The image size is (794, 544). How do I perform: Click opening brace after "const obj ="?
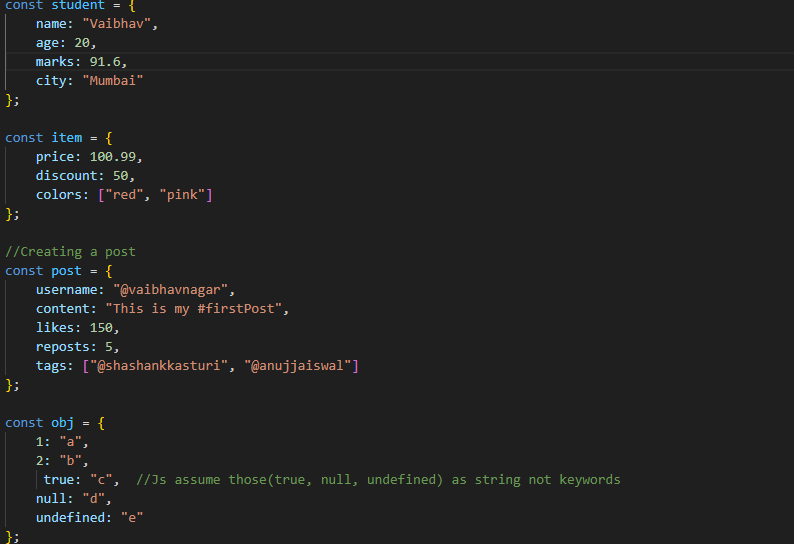tap(101, 423)
